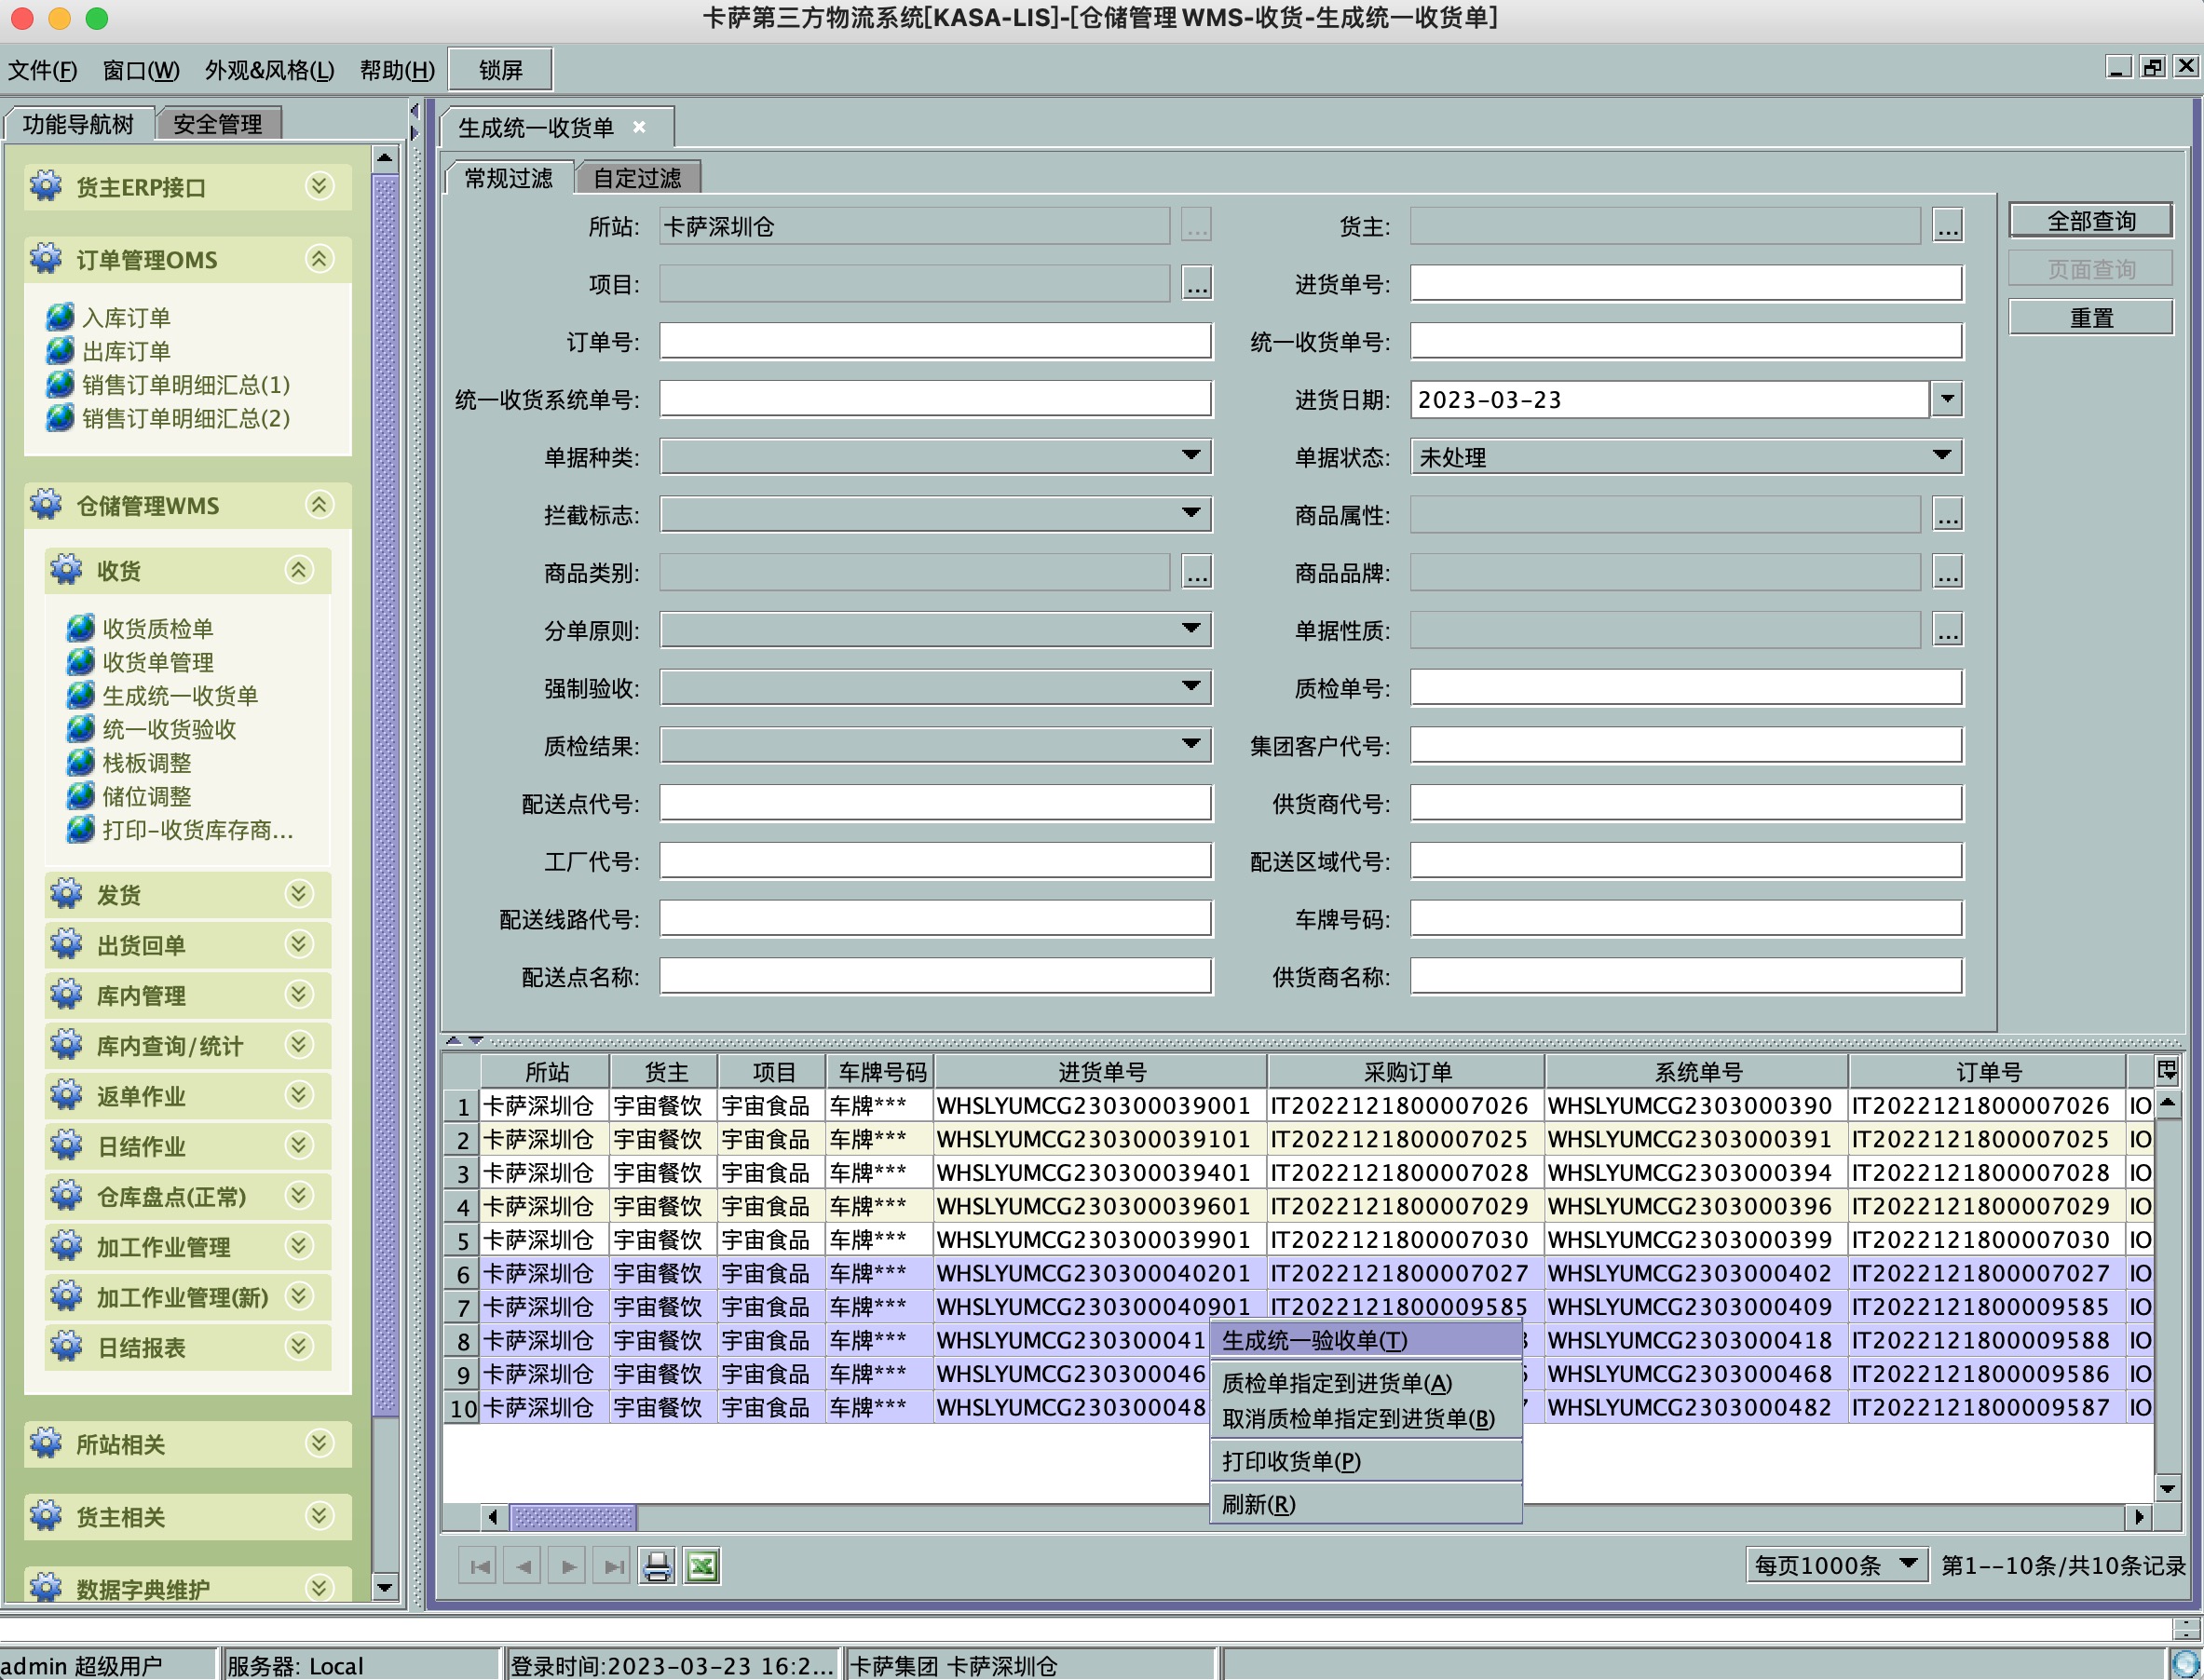This screenshot has width=2204, height=1680.
Task: Collapse the 订单管理OMS section
Action: [x=319, y=259]
